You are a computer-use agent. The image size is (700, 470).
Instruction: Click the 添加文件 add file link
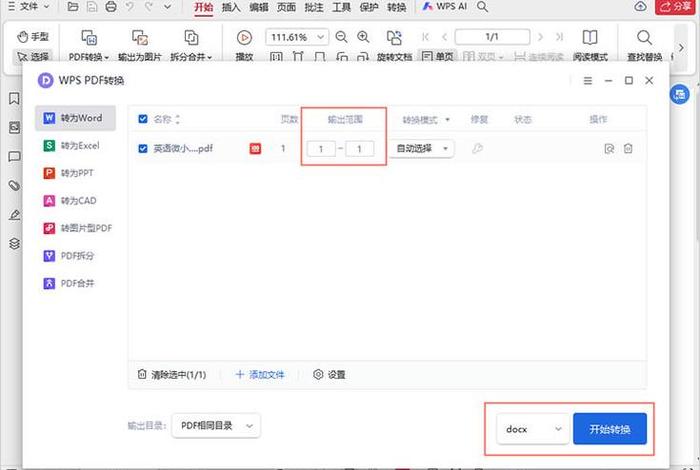(260, 374)
